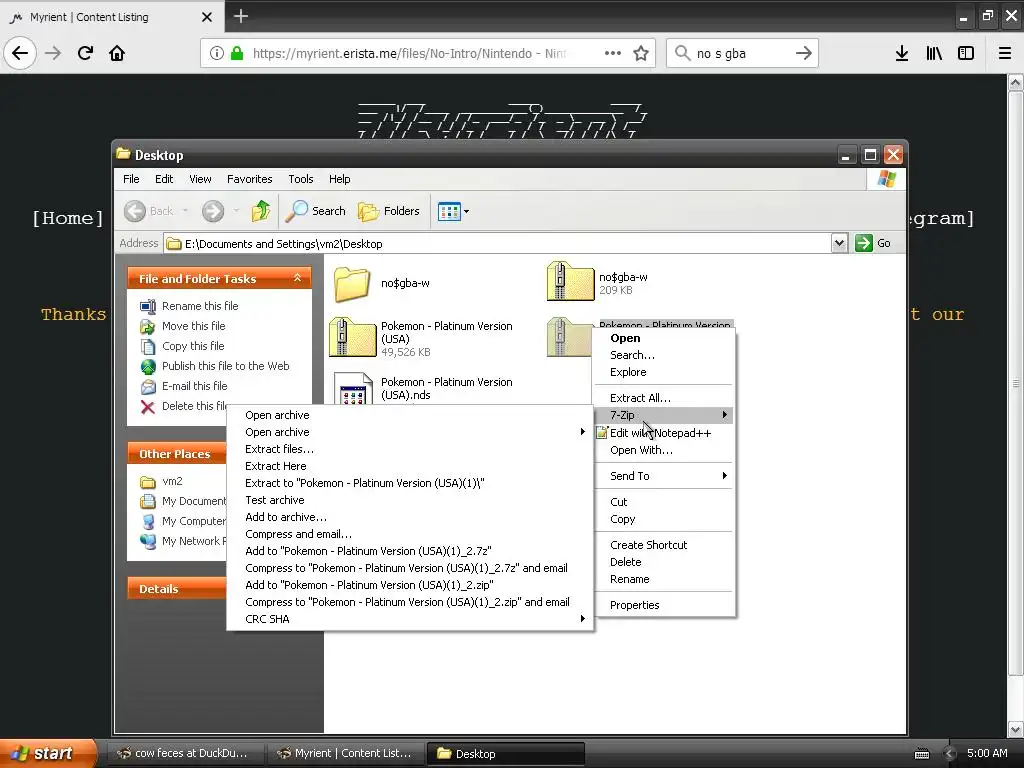
Task: Expand Send To submenu
Action: (x=664, y=476)
